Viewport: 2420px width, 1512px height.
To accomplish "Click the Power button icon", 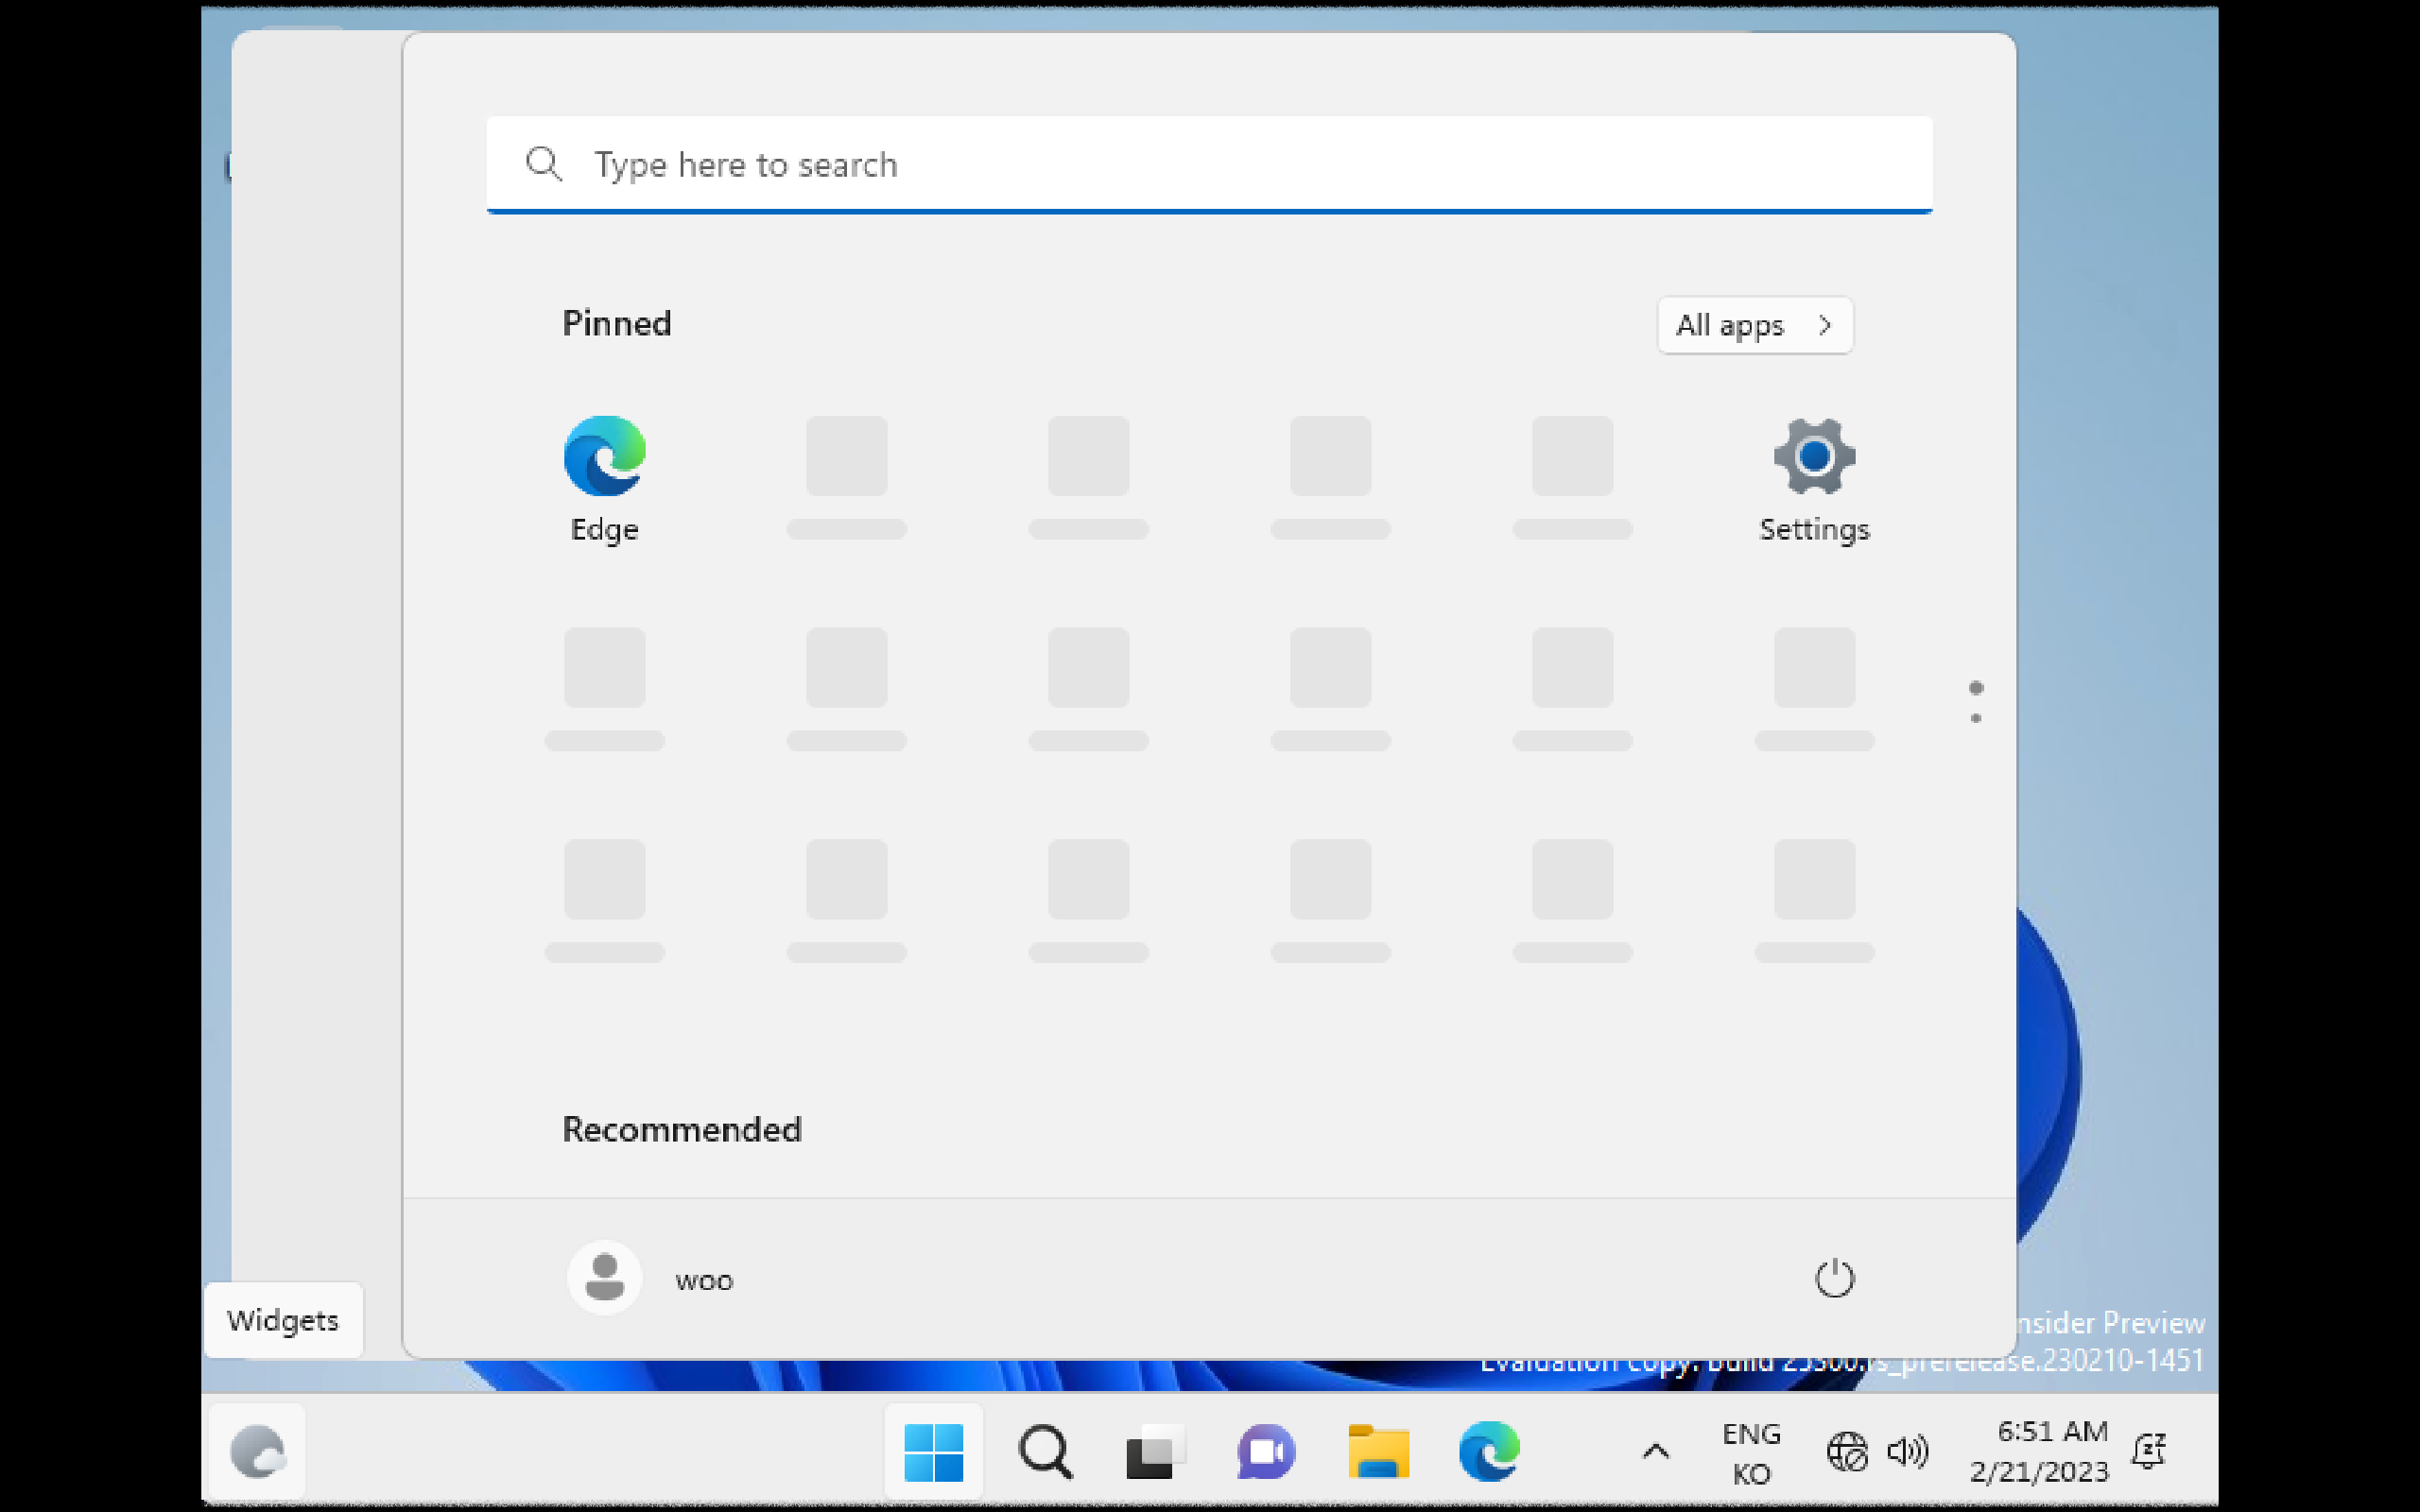I will point(1833,1278).
